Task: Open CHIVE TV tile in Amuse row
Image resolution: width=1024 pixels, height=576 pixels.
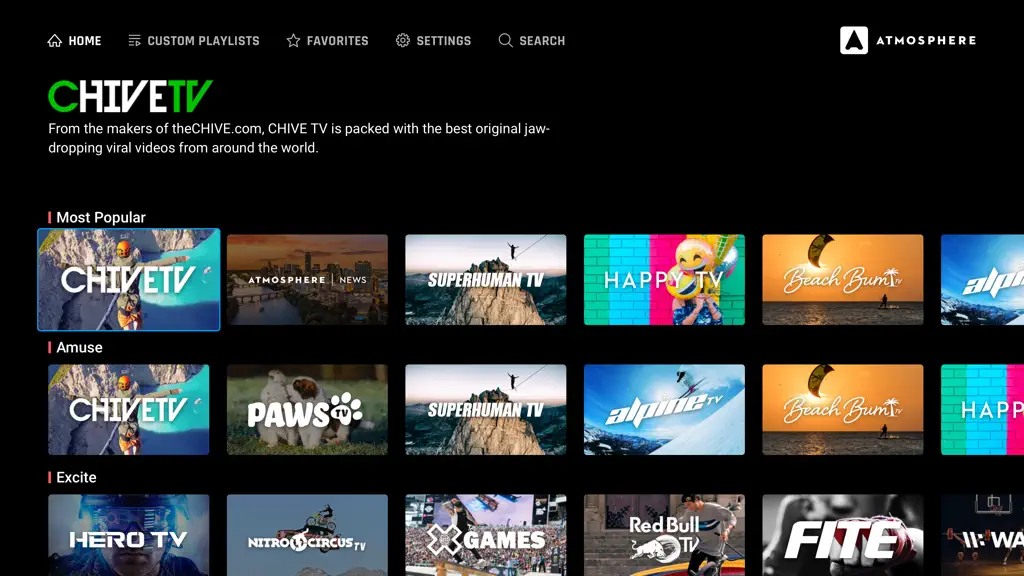Action: tap(129, 409)
